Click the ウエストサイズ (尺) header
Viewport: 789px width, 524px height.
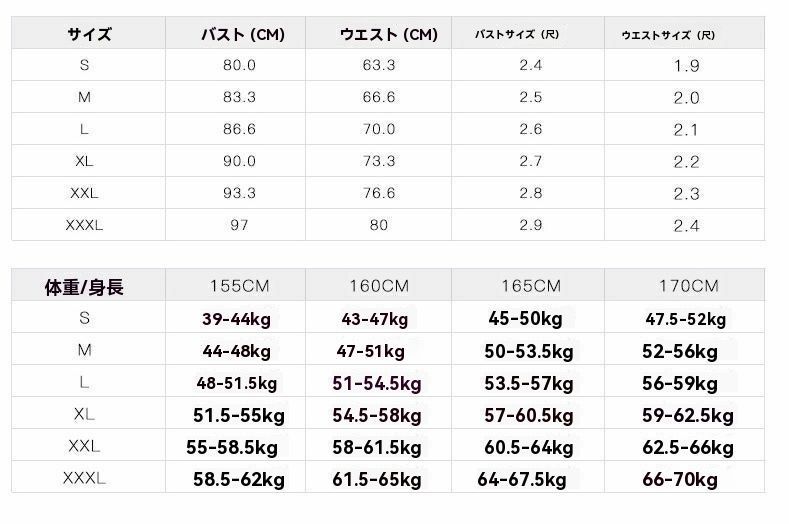[x=668, y=35]
